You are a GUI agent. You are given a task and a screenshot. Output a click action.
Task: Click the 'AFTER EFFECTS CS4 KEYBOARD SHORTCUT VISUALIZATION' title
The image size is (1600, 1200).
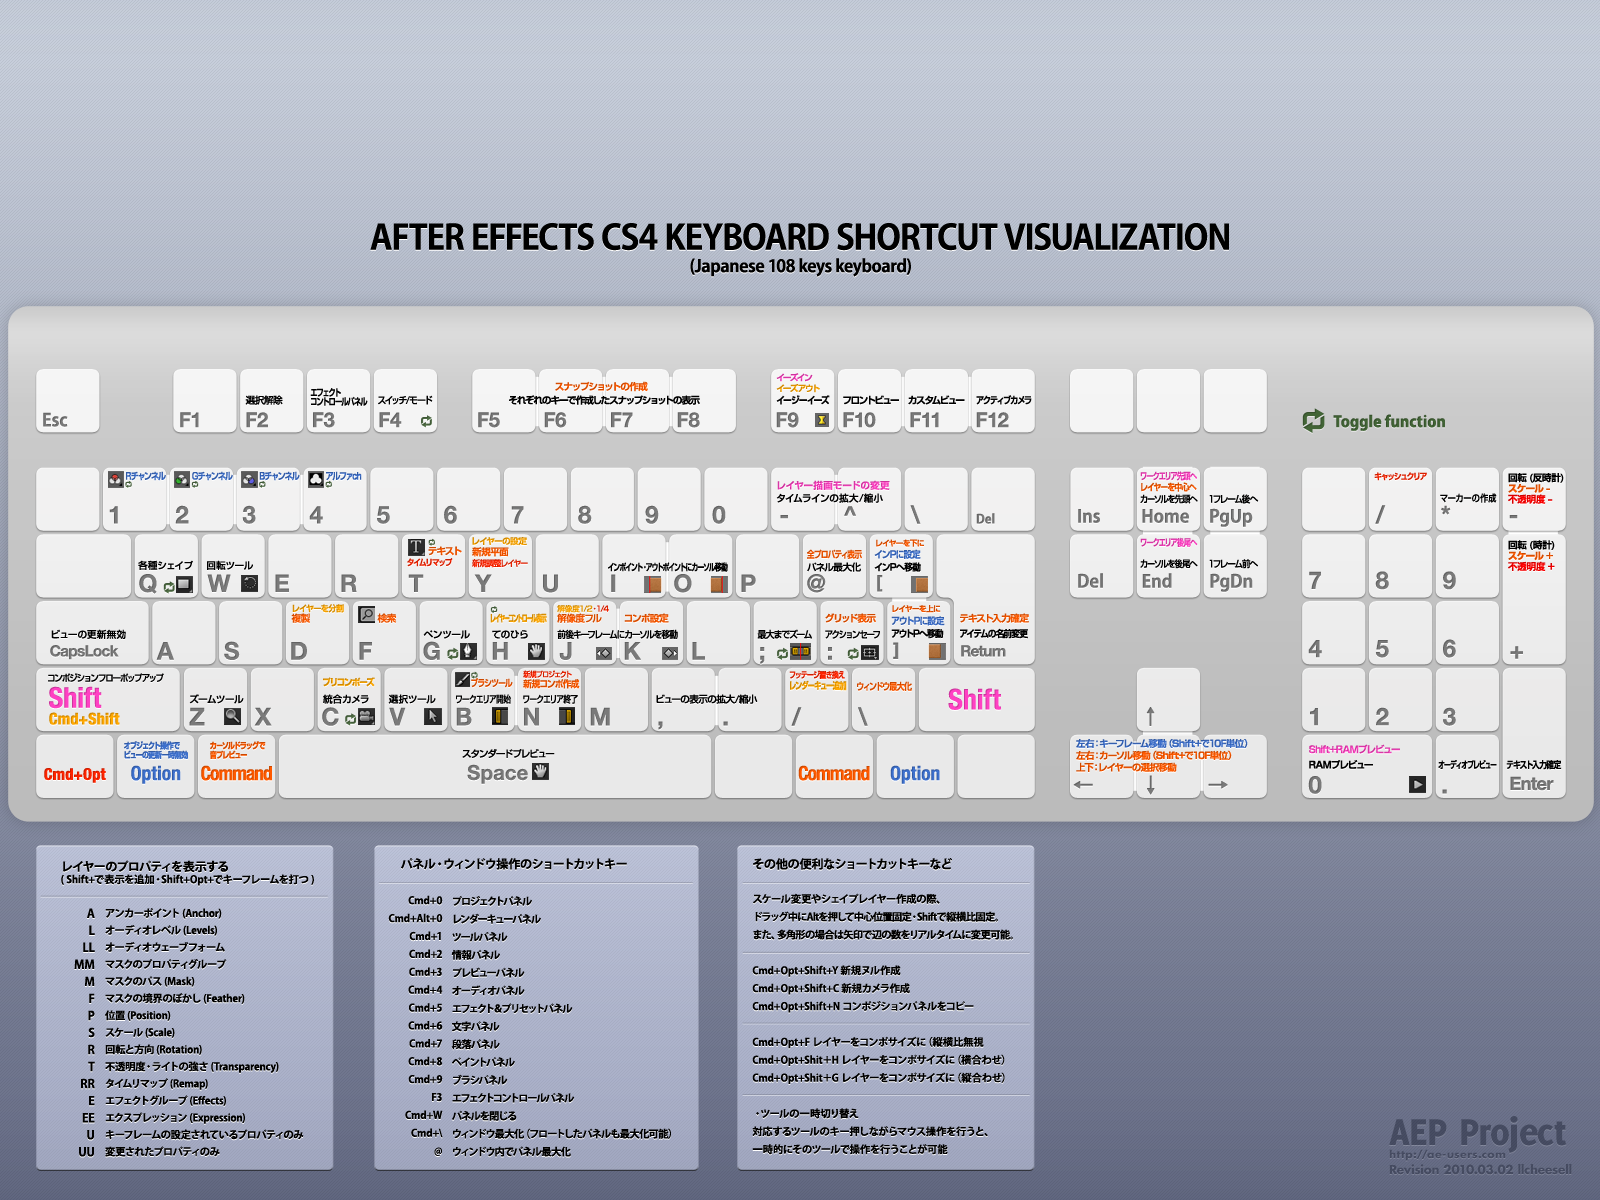pos(800,238)
